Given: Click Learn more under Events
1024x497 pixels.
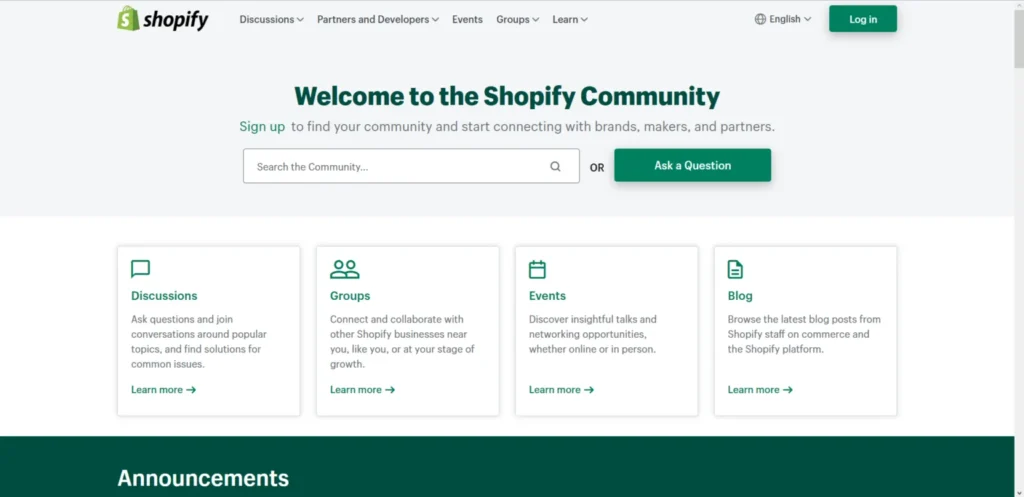Looking at the screenshot, I should [x=561, y=390].
